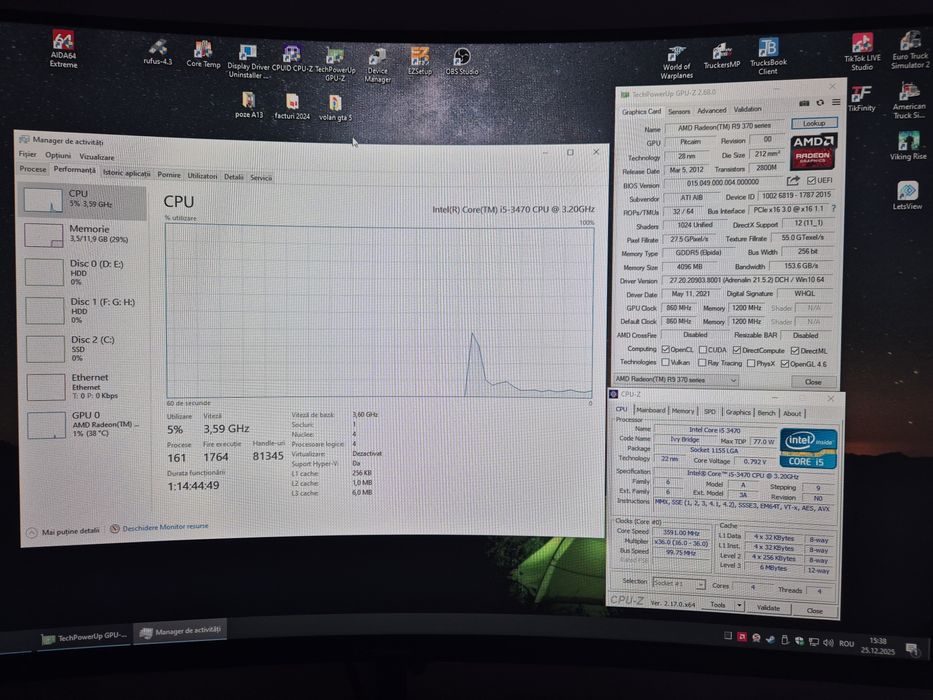
Task: Launch EZSetup desktop icon
Action: point(419,61)
